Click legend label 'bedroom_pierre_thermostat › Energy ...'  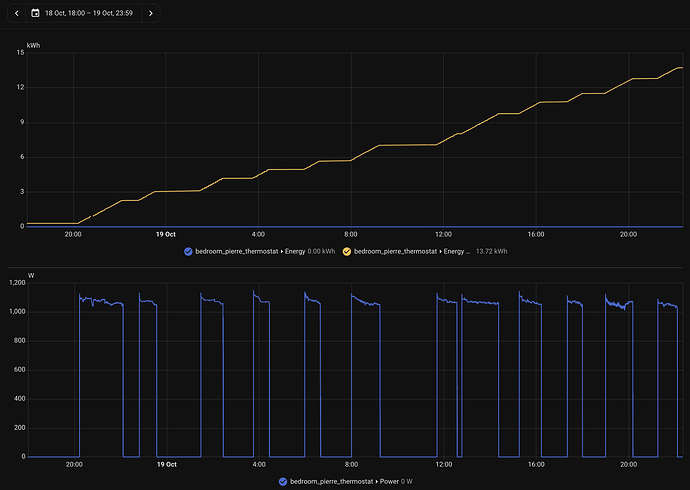click(412, 252)
